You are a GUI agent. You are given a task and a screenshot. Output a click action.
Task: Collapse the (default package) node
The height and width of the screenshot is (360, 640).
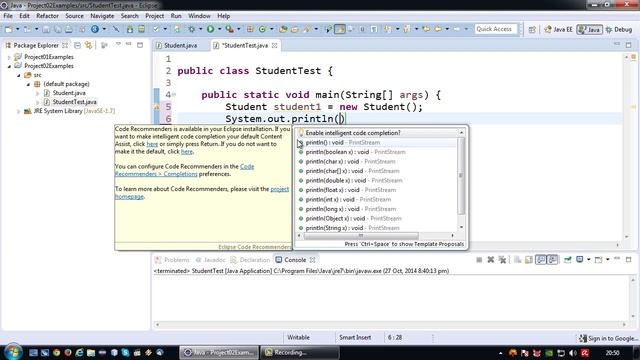[x=28, y=84]
